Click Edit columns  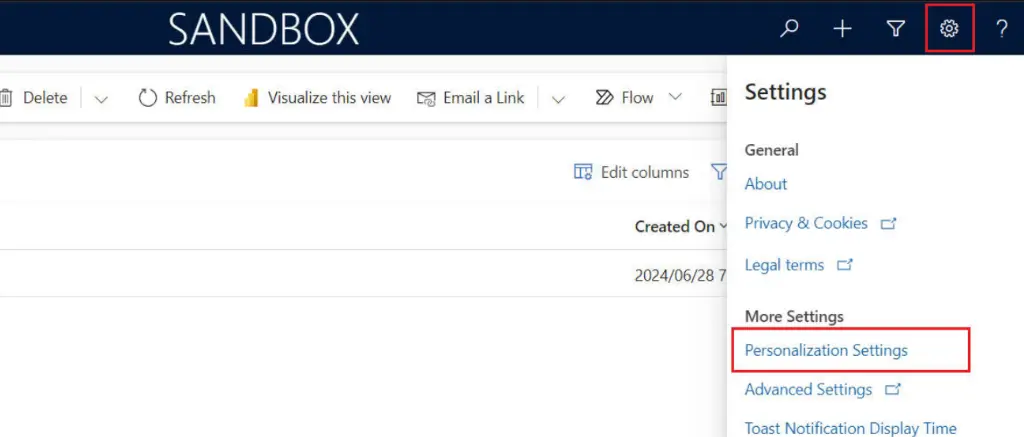[631, 173]
